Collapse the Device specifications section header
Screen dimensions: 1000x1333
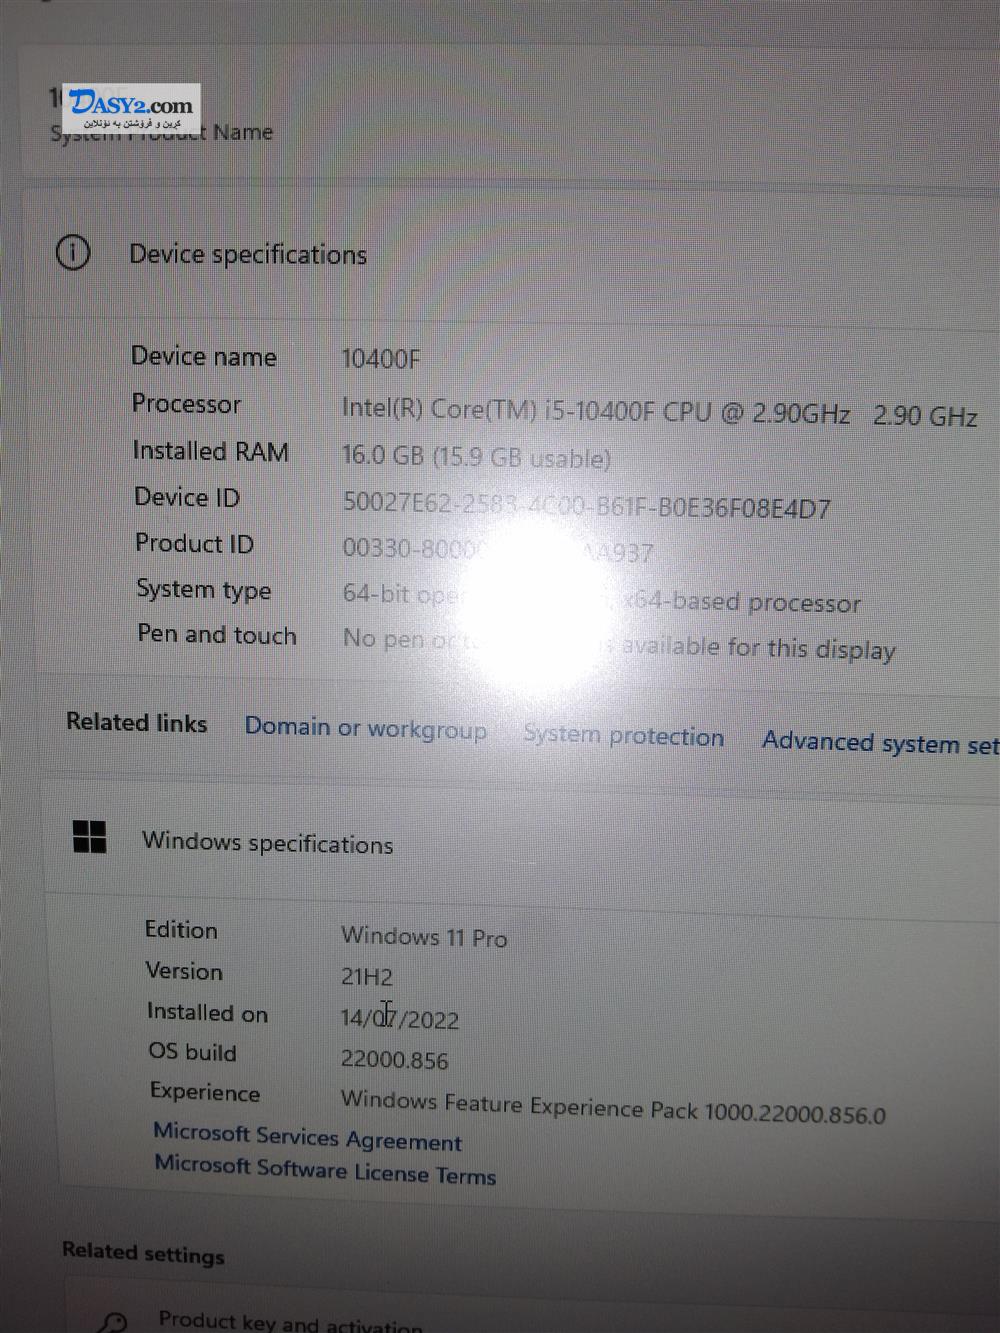point(510,254)
